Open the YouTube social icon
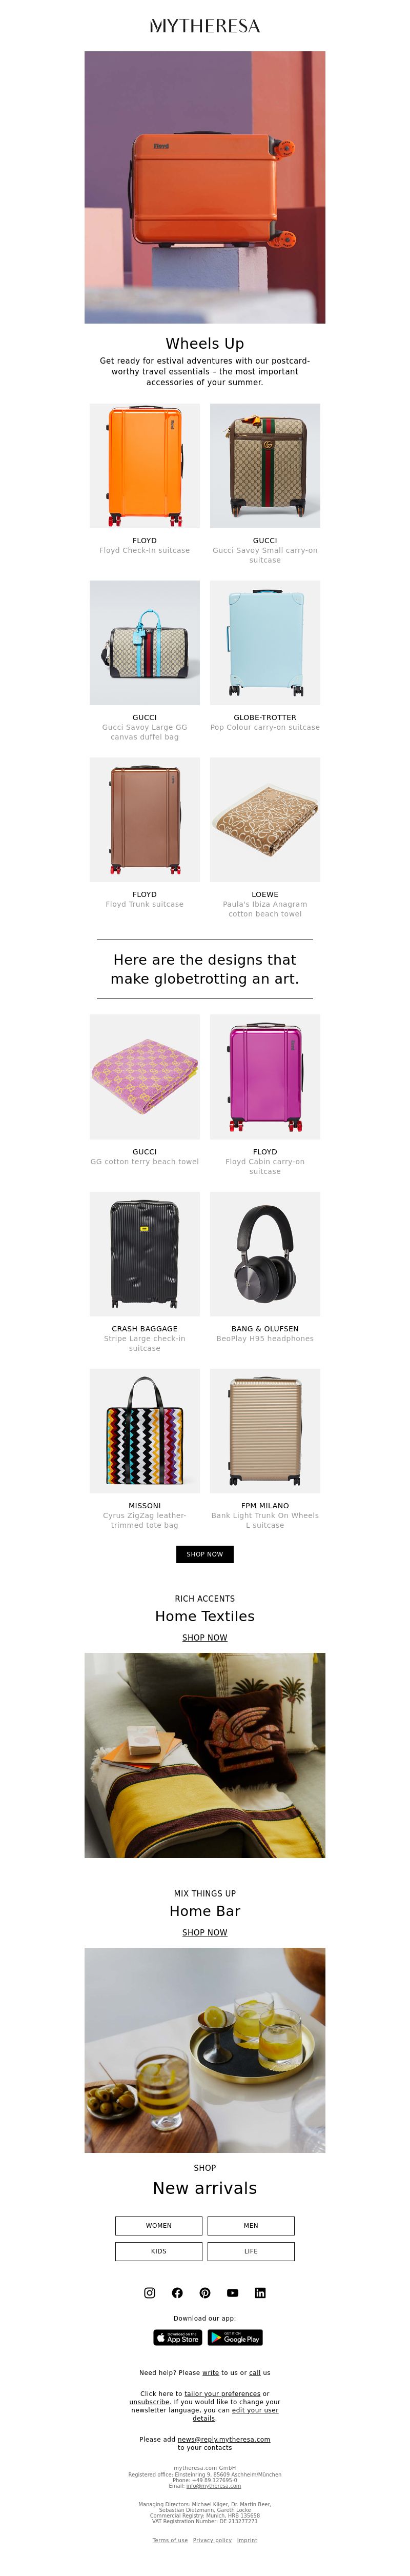The image size is (410, 2576). (x=233, y=2293)
